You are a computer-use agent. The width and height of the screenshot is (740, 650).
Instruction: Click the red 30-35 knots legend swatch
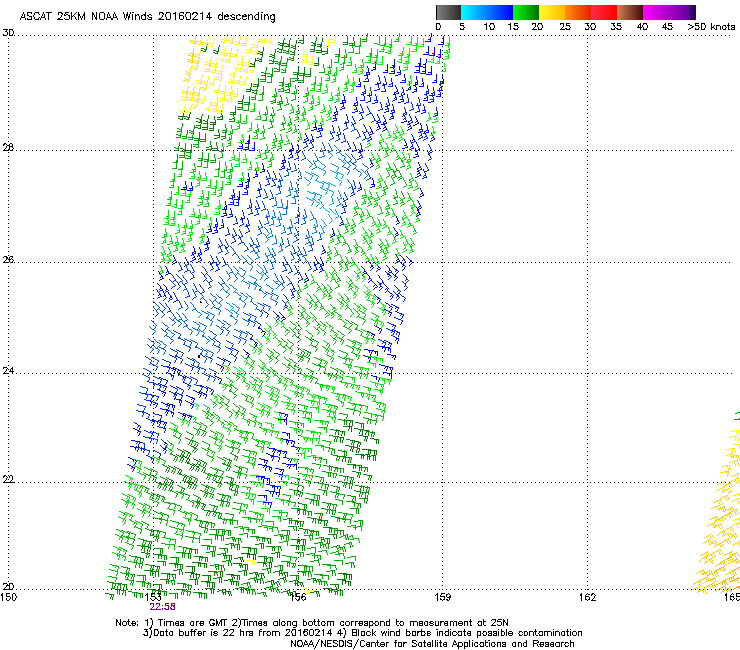pos(604,12)
